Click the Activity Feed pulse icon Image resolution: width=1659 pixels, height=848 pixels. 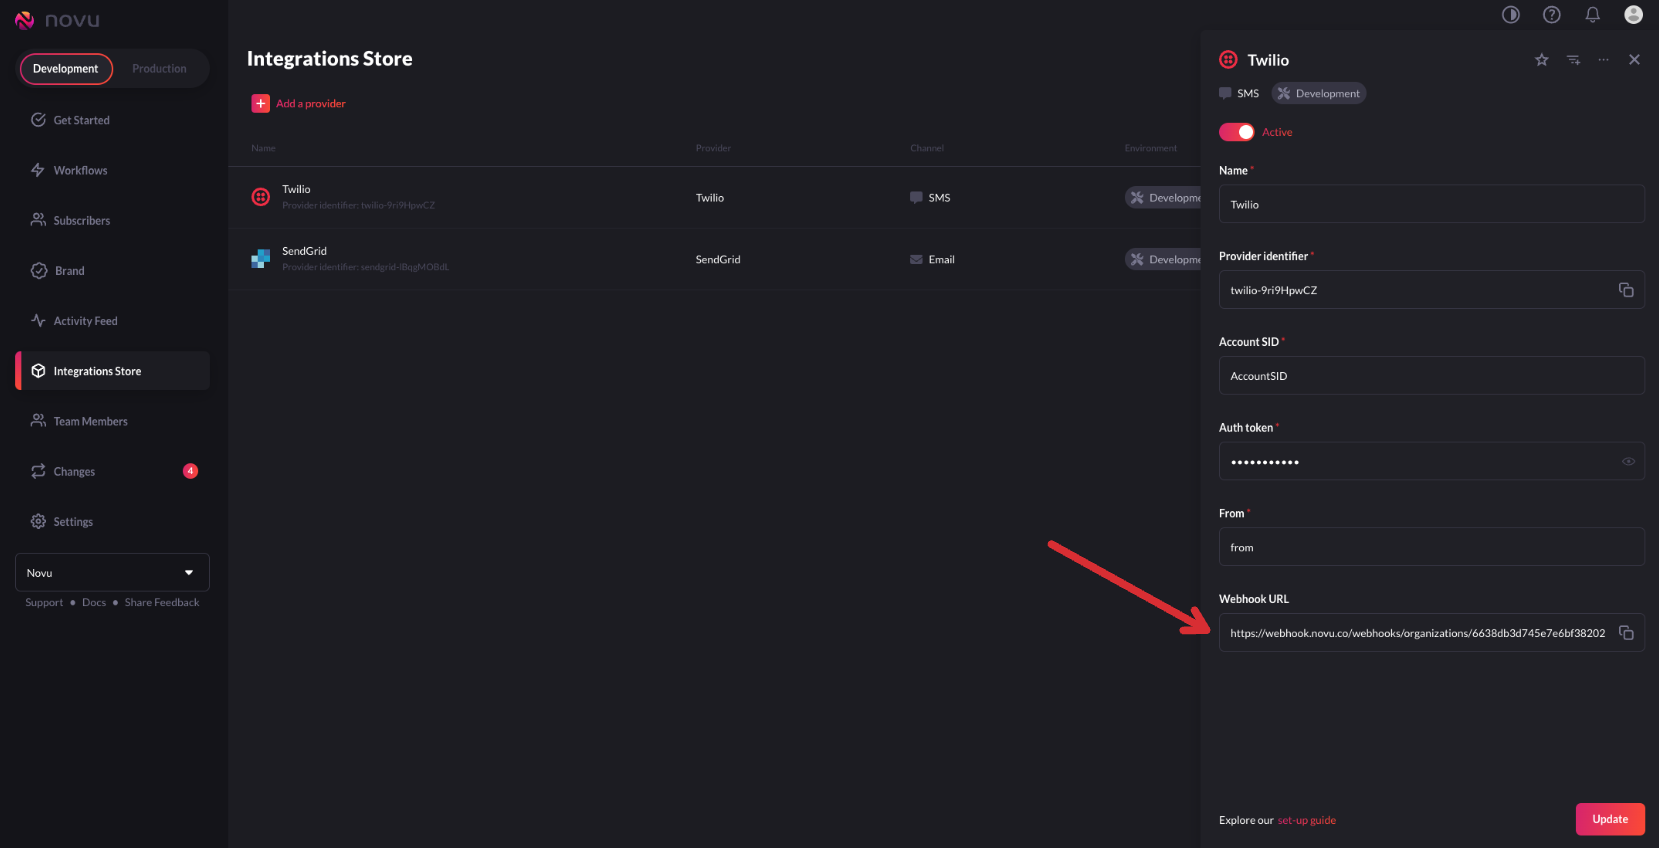(38, 320)
